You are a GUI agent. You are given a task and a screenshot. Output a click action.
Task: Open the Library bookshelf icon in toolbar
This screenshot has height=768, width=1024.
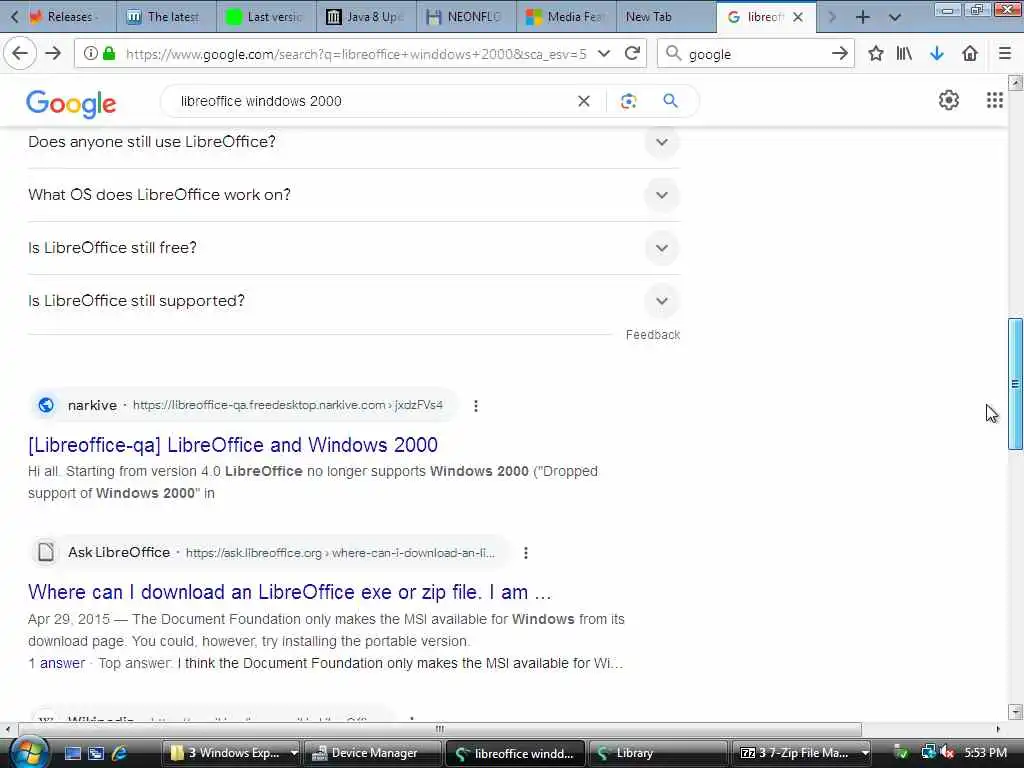point(904,54)
